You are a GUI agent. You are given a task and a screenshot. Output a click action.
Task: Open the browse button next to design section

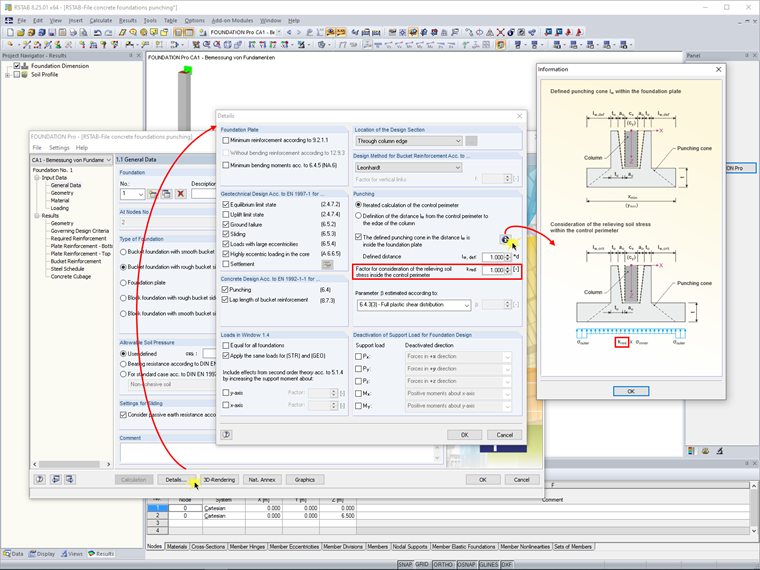tap(471, 141)
